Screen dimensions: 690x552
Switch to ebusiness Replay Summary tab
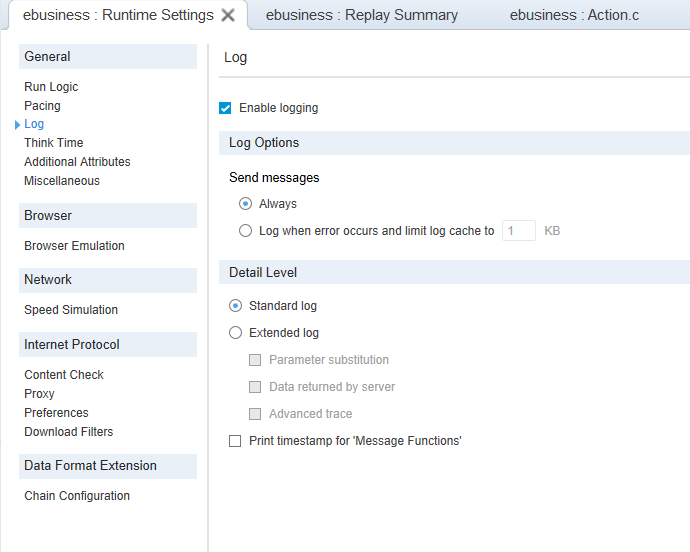362,15
